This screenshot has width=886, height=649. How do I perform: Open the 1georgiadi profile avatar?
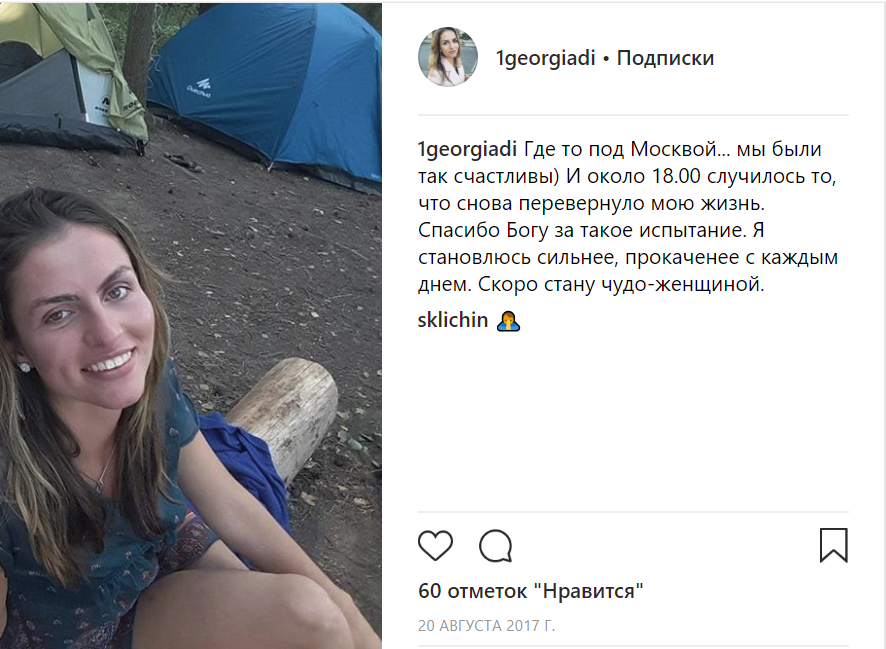pos(448,56)
